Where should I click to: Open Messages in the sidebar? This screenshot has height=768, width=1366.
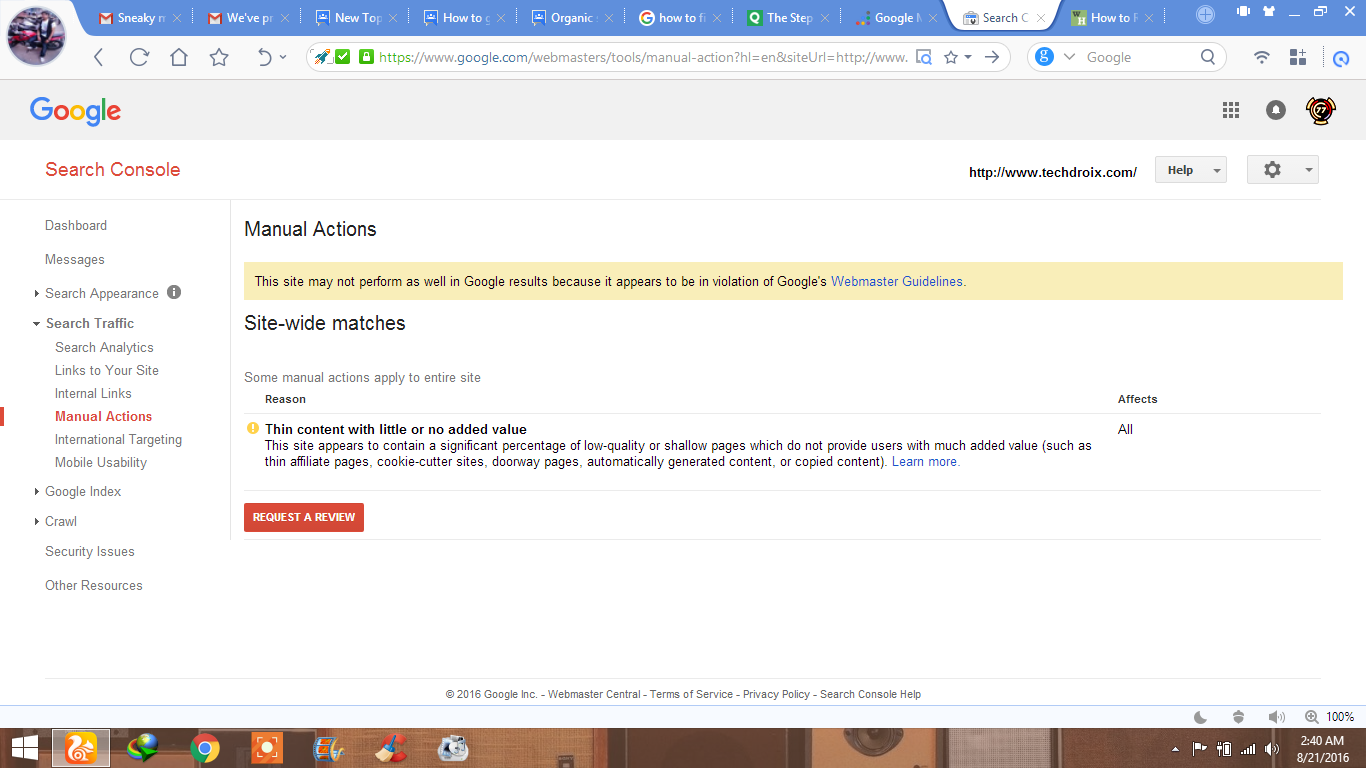75,260
